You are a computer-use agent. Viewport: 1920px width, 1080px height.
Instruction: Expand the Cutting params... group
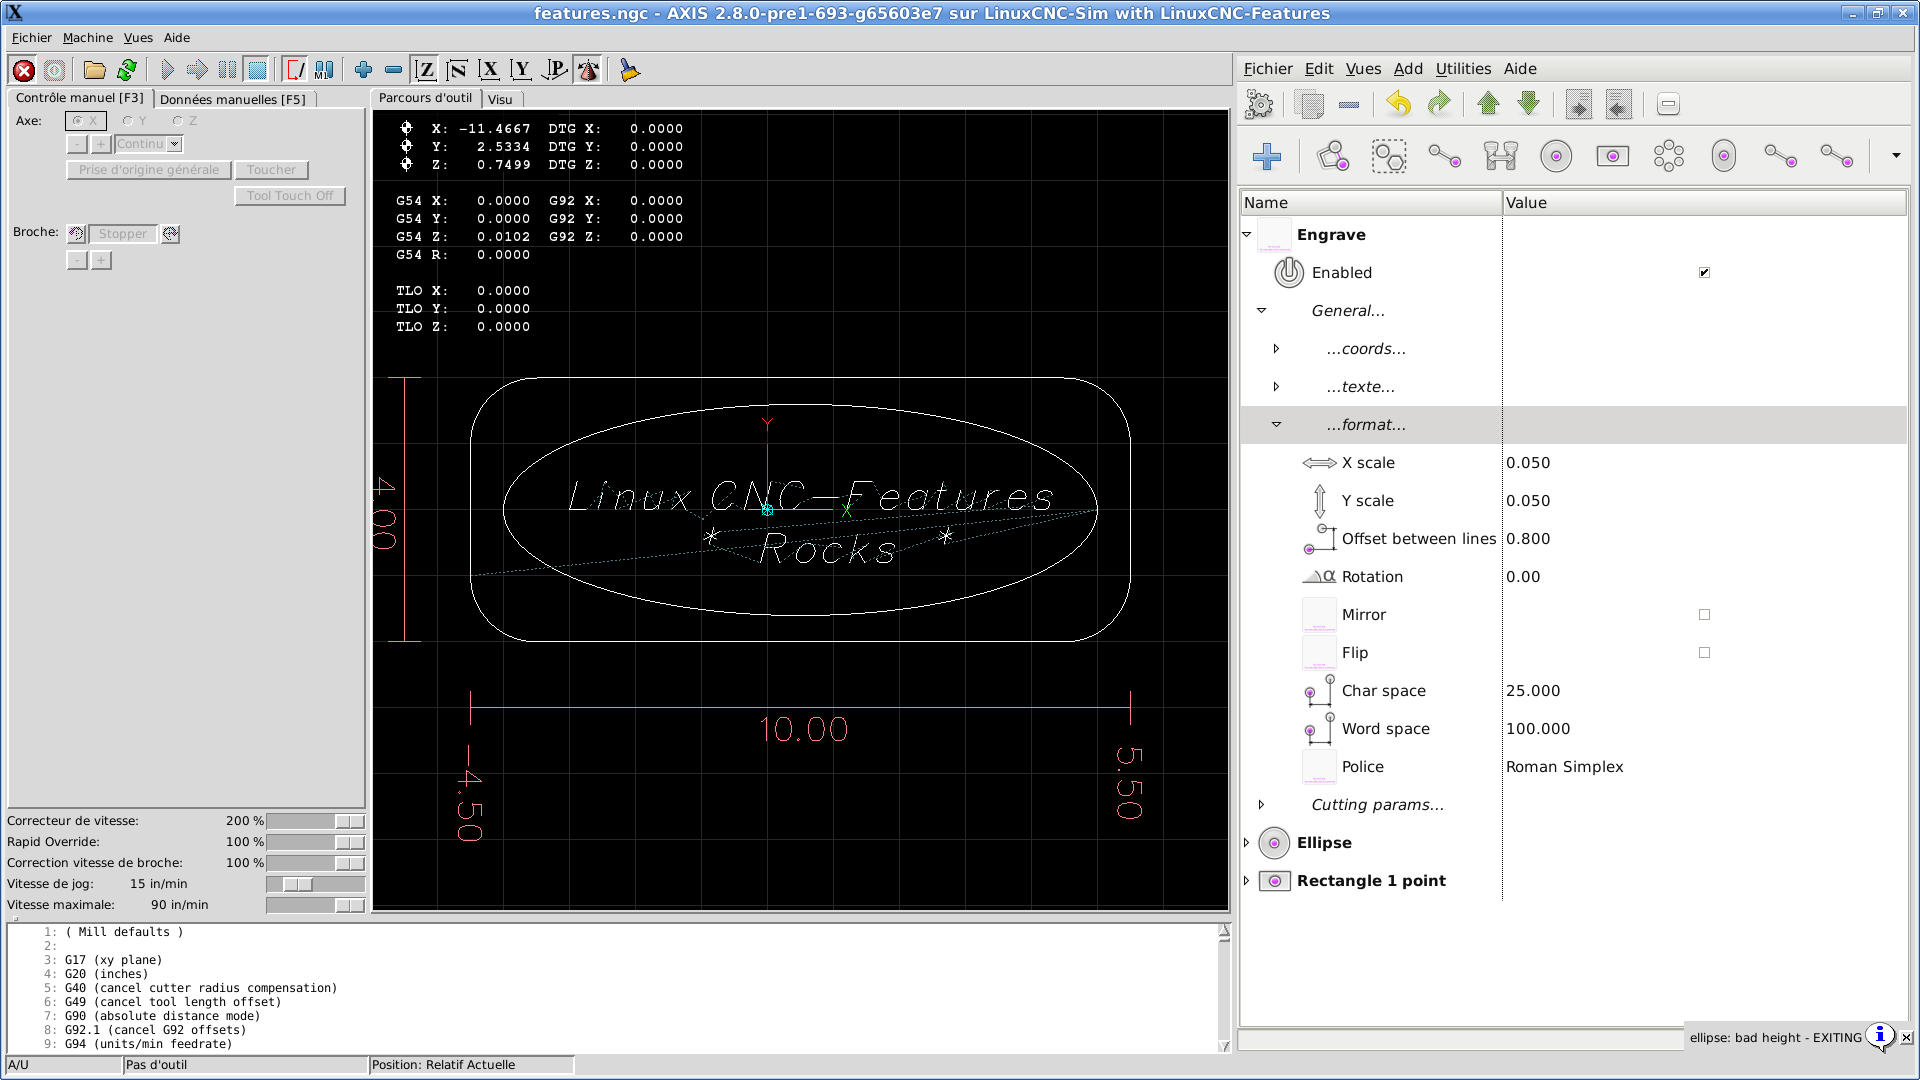coord(1262,805)
